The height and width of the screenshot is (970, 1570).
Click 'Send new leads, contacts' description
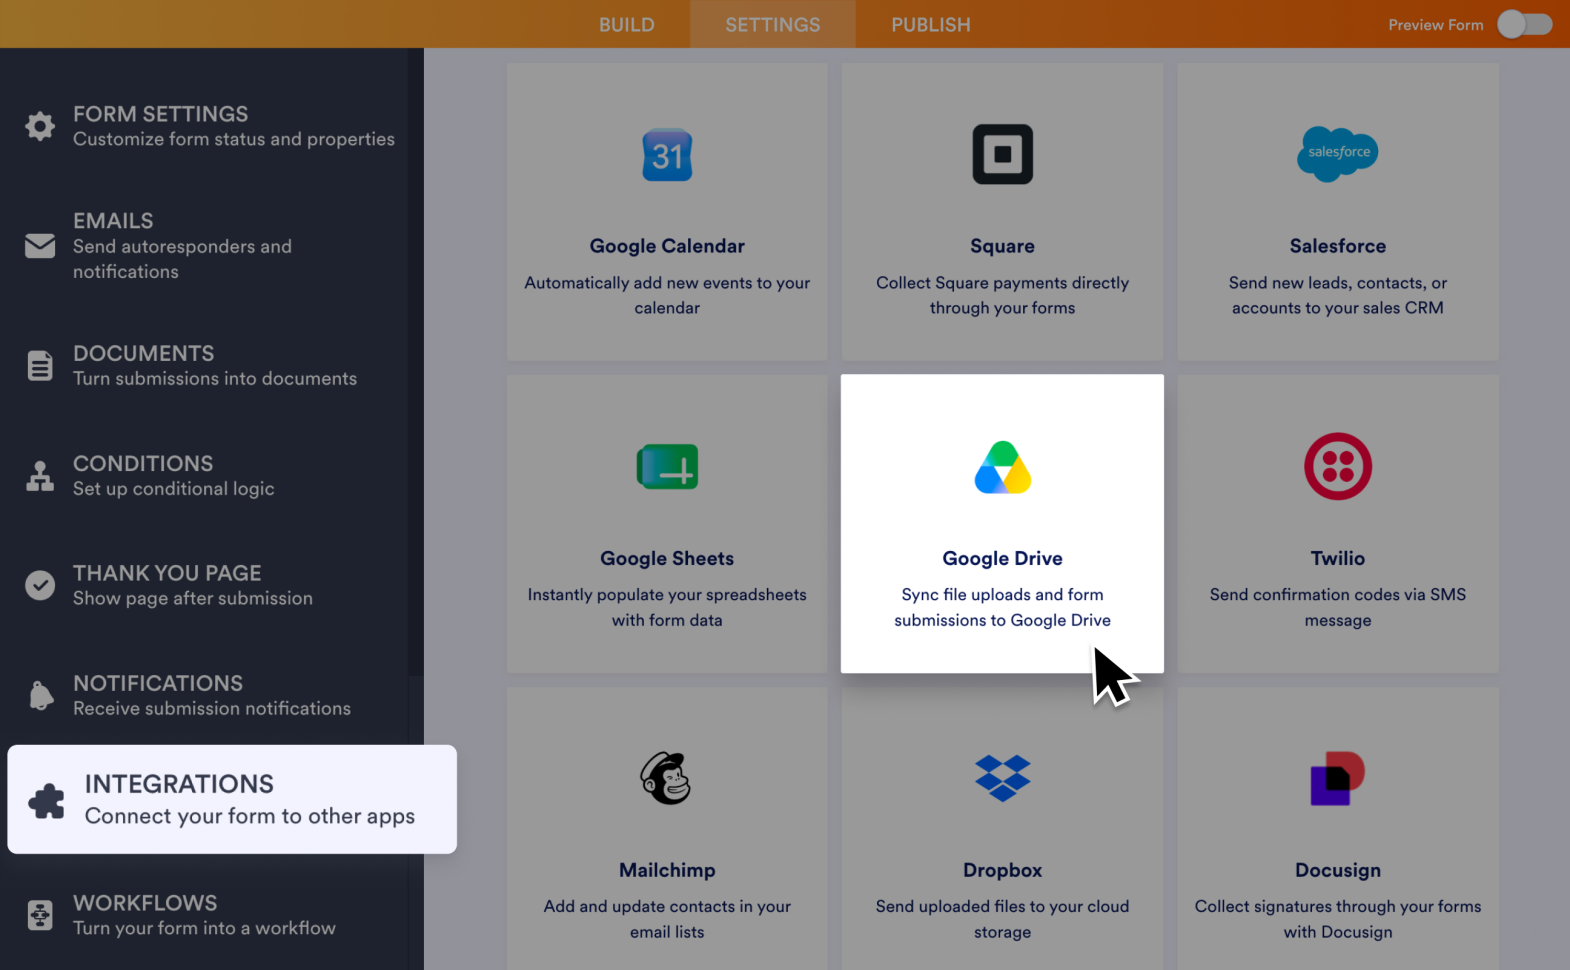click(x=1337, y=295)
